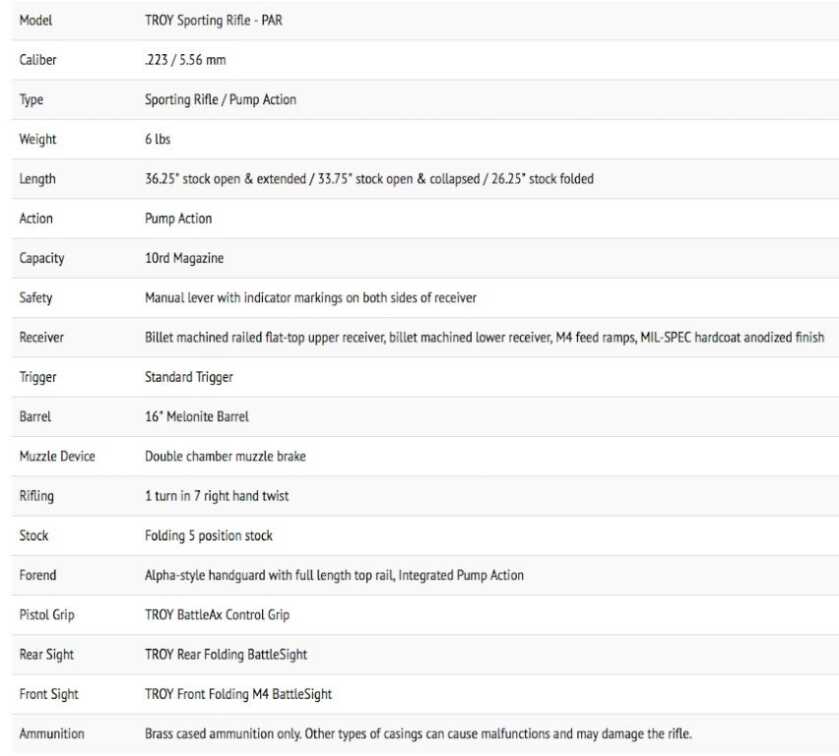Click the Sporting Rifle / Pump Action value
The image size is (839, 756).
click(x=220, y=100)
